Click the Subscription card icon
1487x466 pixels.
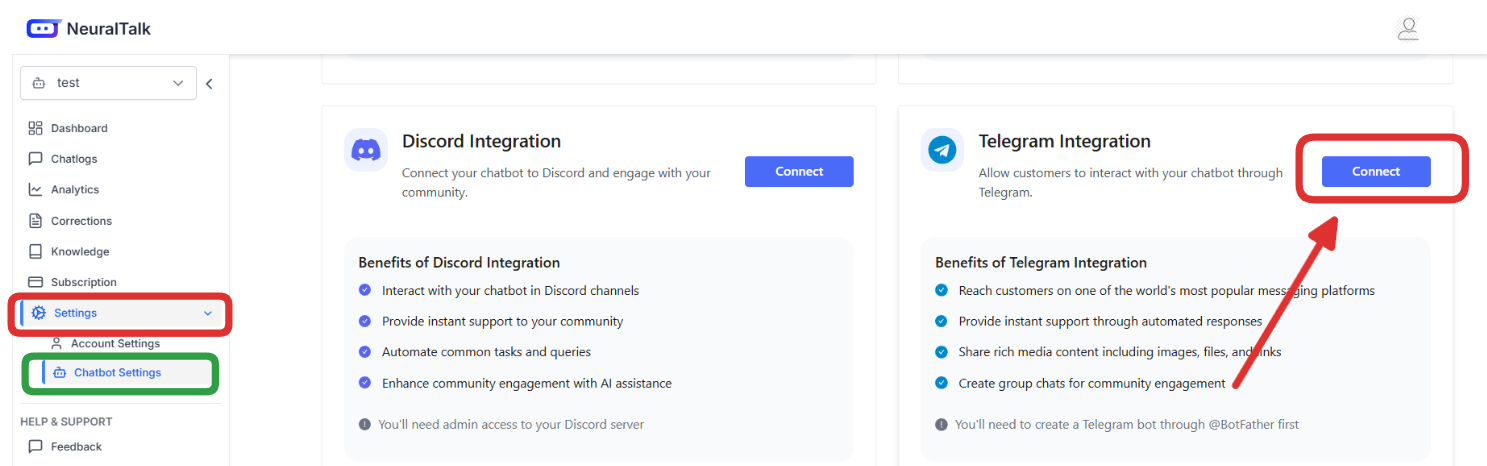[x=36, y=282]
